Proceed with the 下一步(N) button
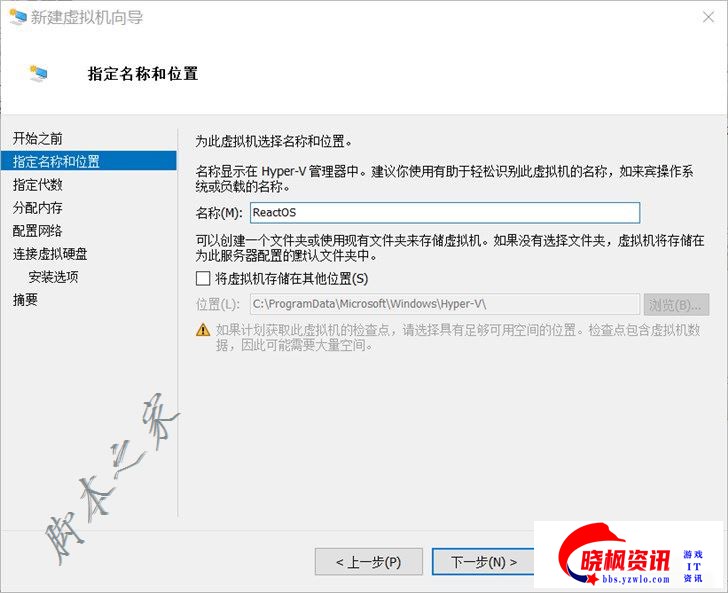 click(484, 562)
